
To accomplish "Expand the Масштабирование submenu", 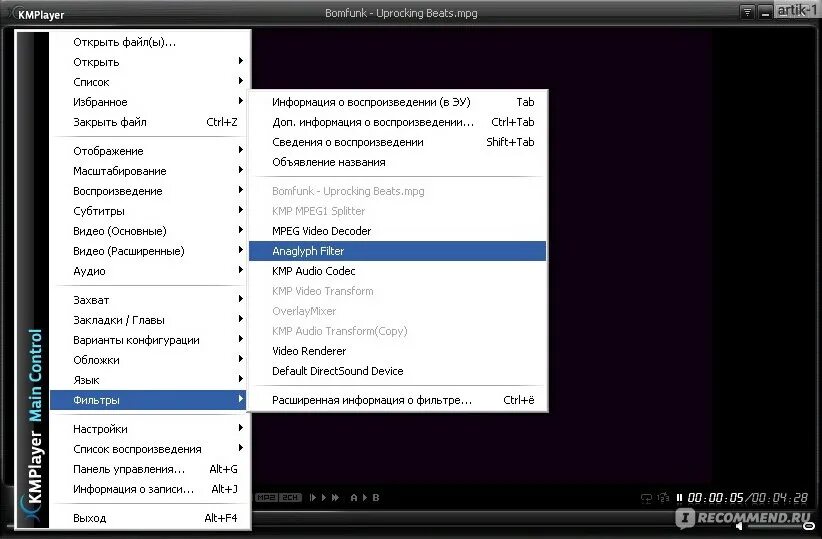I will point(150,171).
